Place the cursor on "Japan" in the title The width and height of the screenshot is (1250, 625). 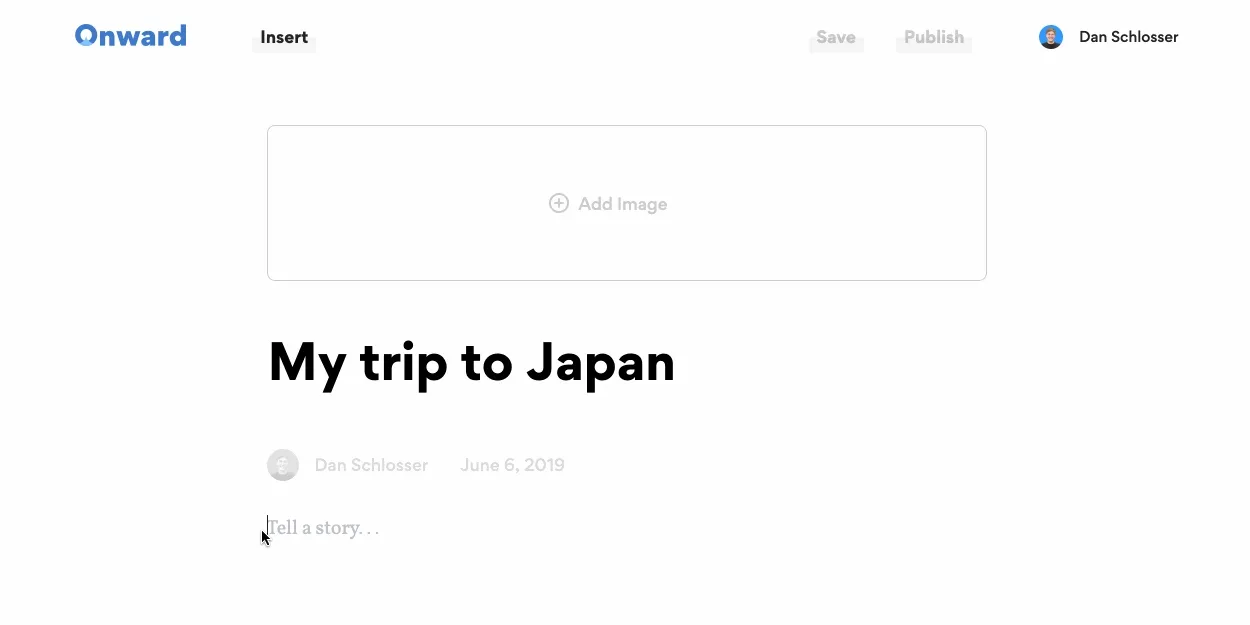click(601, 363)
